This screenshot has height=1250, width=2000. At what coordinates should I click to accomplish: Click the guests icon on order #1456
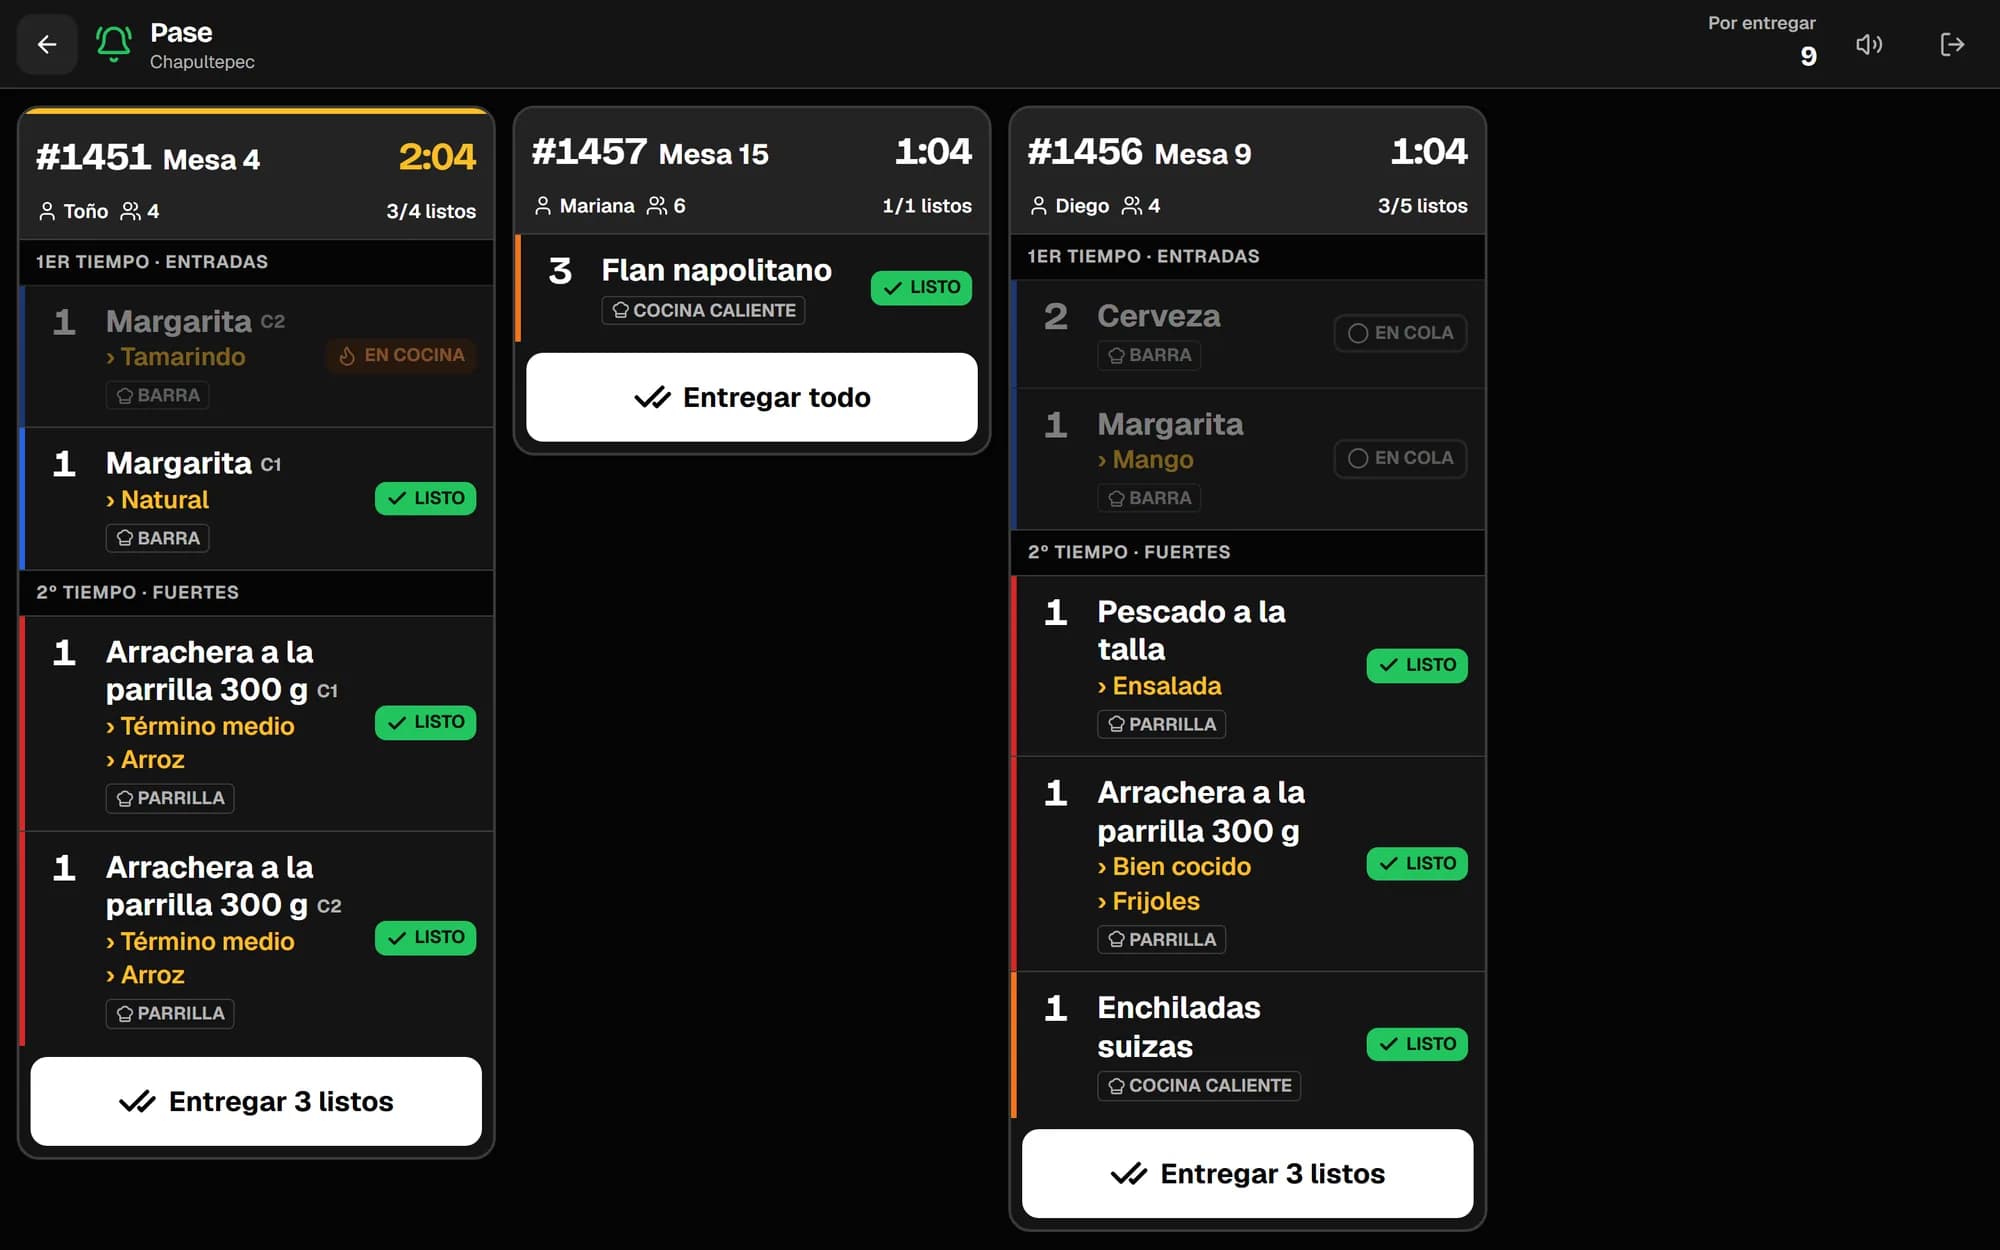pyautogui.click(x=1132, y=206)
